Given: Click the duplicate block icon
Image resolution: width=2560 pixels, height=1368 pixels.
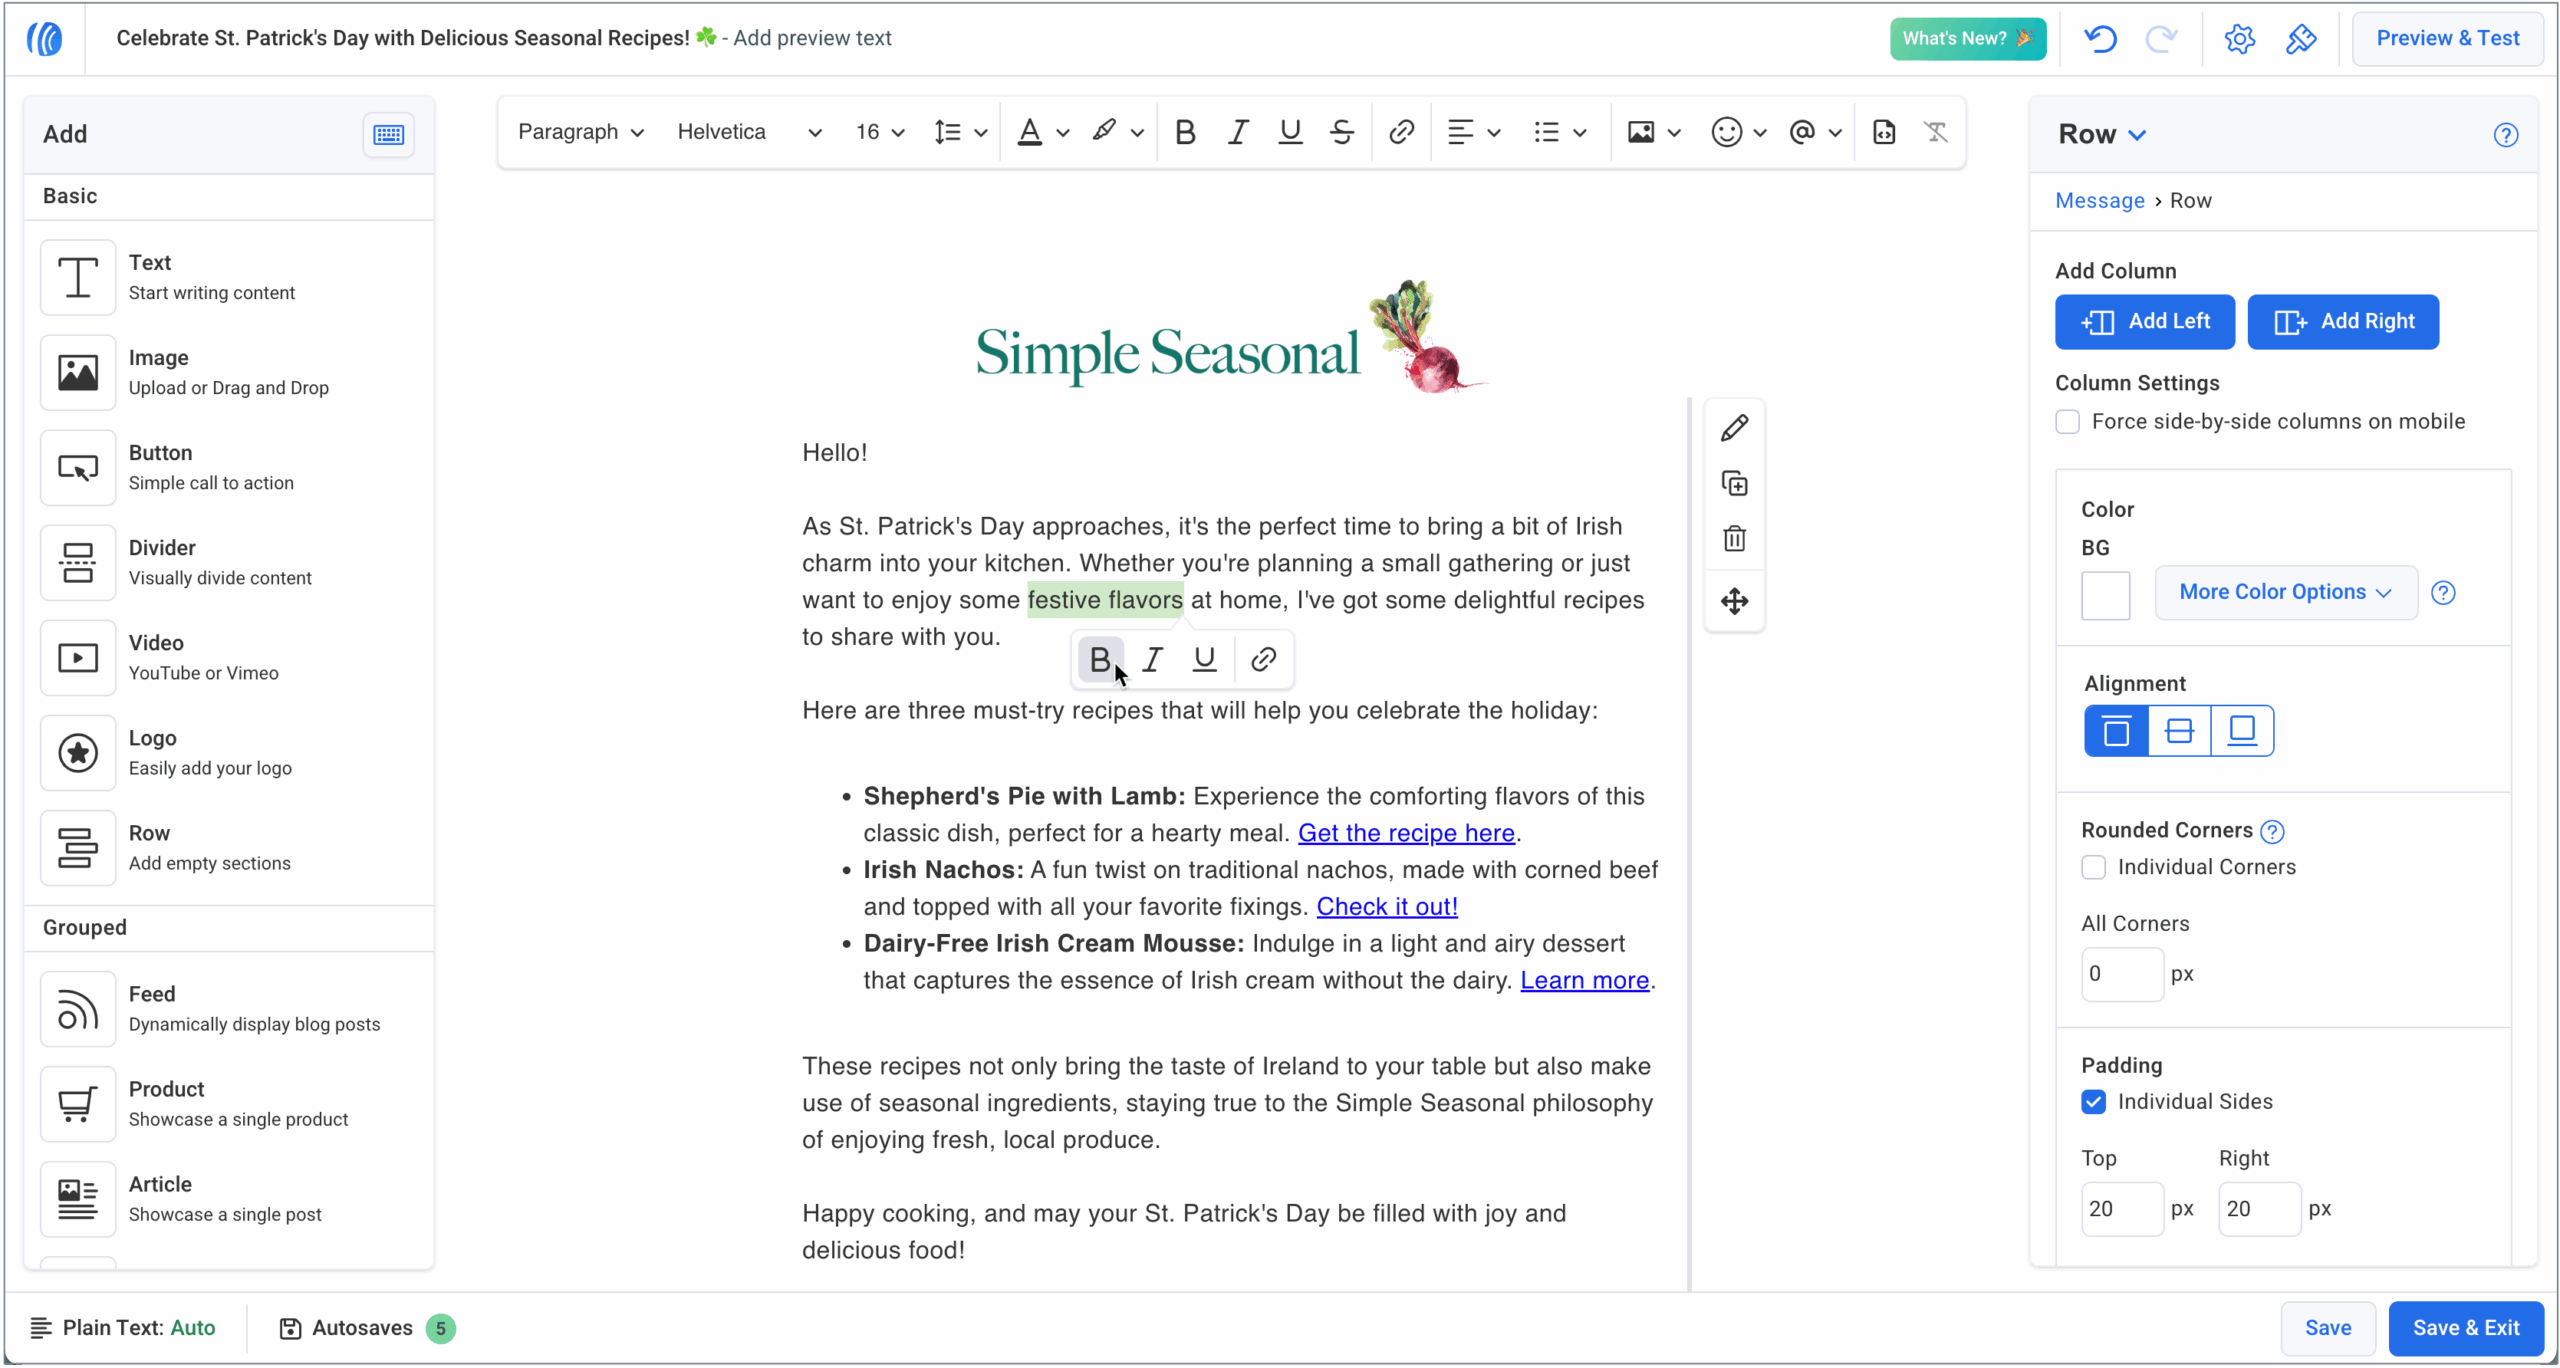Looking at the screenshot, I should 1734,484.
